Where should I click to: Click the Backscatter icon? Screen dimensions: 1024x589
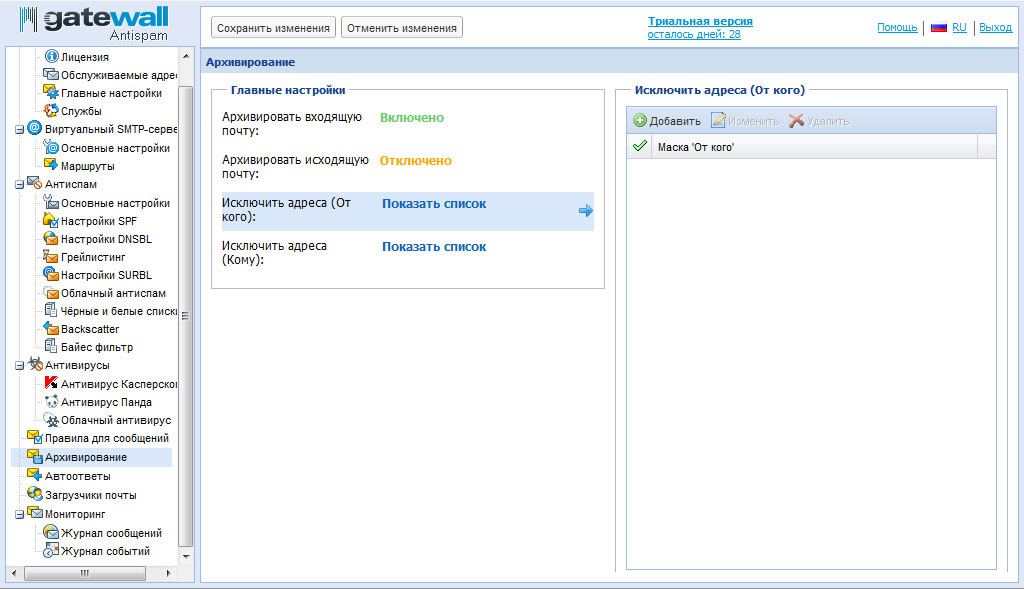(x=51, y=328)
